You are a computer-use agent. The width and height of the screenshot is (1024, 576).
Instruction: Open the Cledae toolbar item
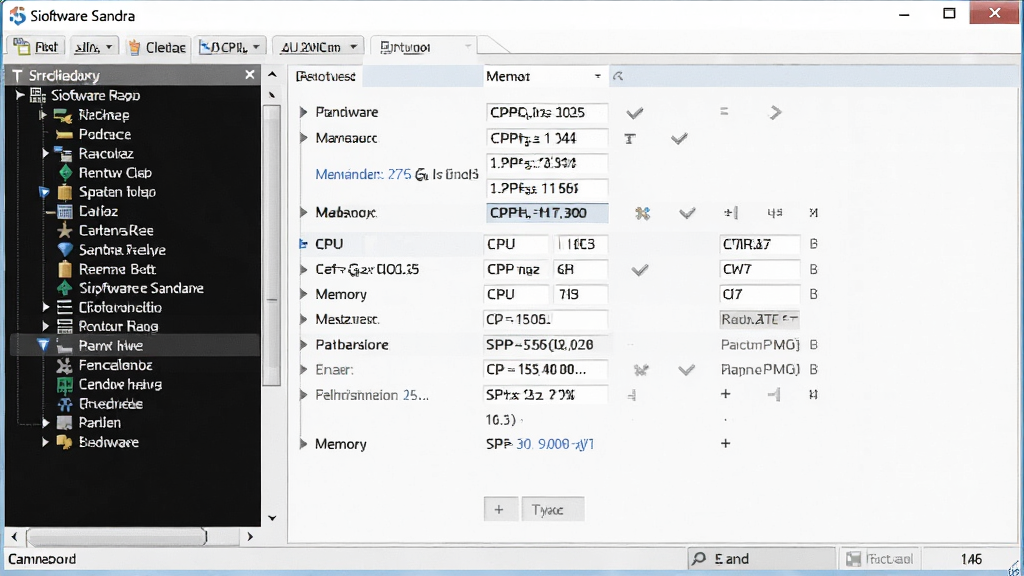[157, 47]
